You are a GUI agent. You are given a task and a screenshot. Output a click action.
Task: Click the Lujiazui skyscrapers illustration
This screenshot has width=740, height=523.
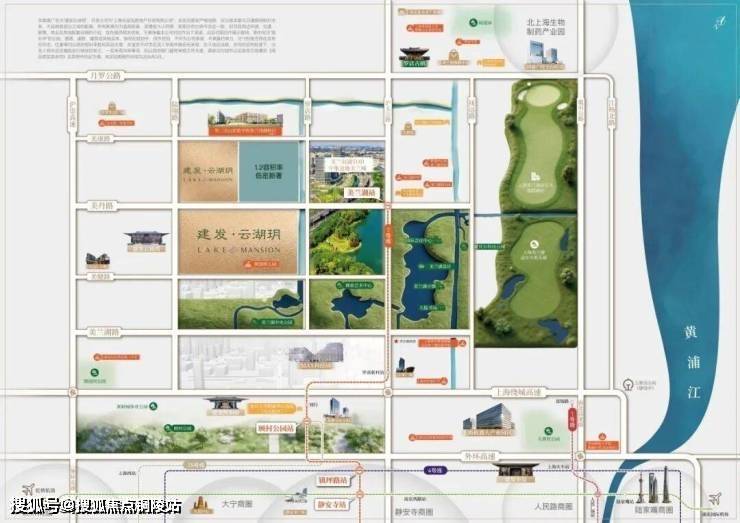652,486
